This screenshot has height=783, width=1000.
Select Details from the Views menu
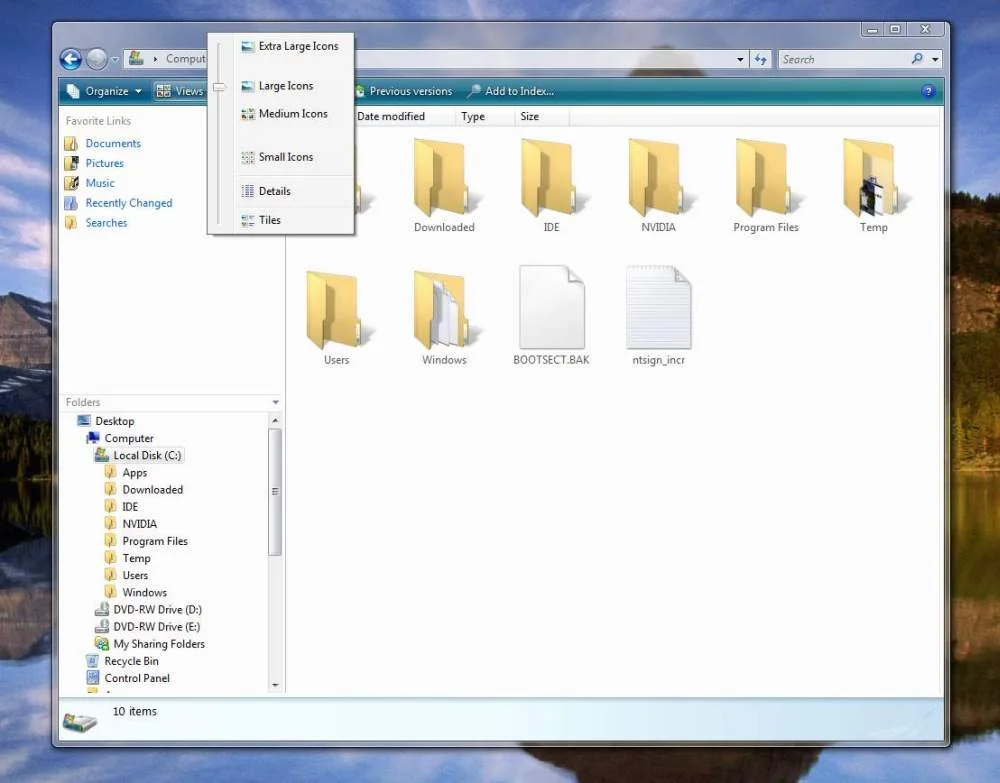pyautogui.click(x=274, y=191)
